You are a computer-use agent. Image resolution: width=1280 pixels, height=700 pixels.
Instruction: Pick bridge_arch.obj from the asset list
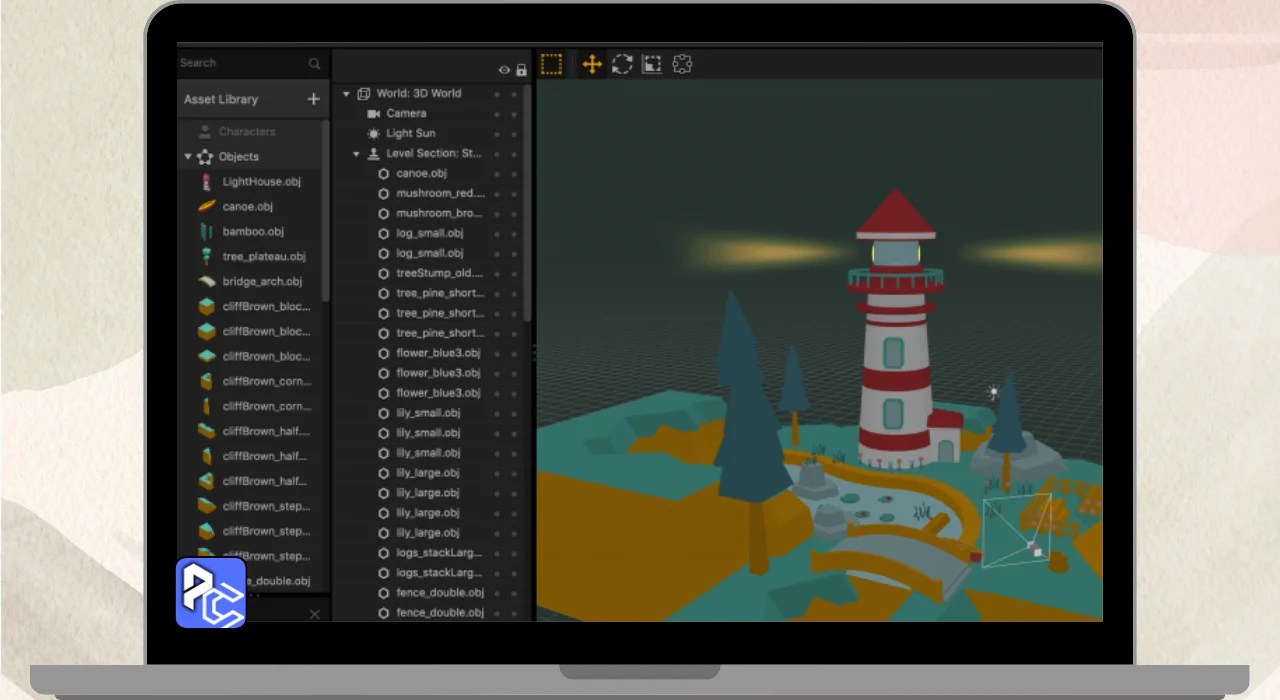pyautogui.click(x=262, y=282)
